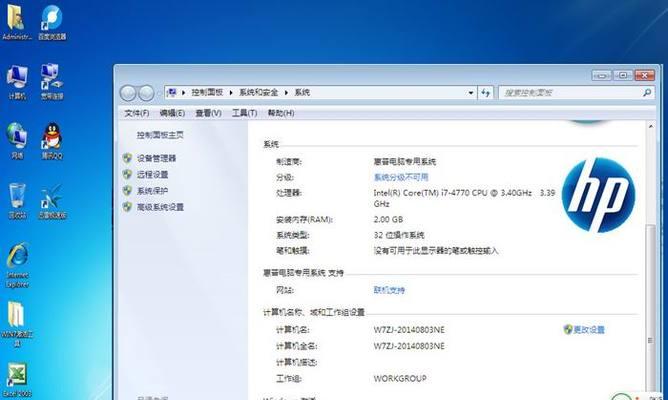
Task: Launch the blue swirl browser shortcut on desktop
Action: (x=52, y=22)
